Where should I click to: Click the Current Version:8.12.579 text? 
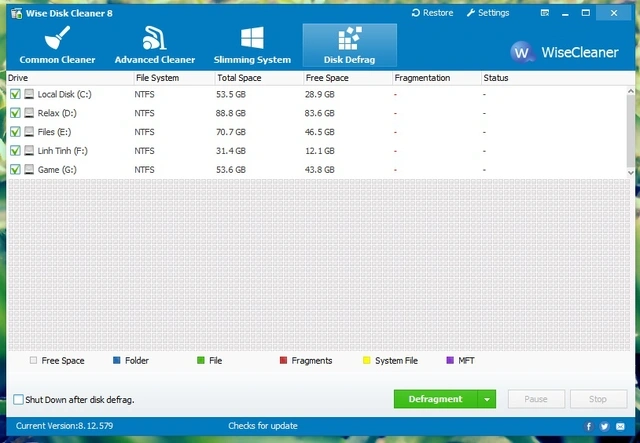64,426
